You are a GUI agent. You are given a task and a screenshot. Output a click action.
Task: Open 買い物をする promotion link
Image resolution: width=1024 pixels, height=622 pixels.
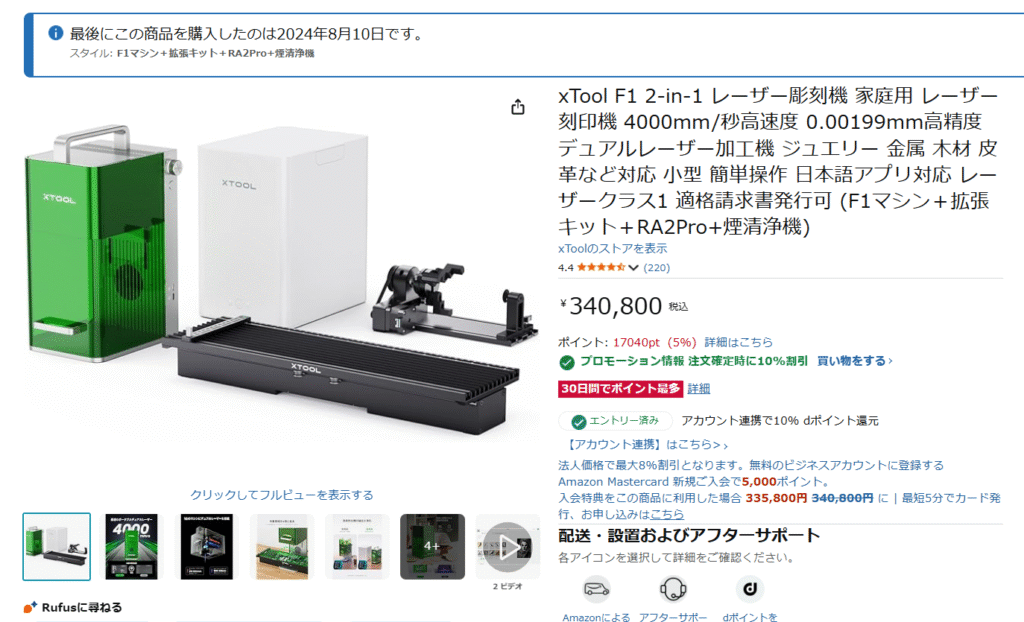[x=854, y=361]
